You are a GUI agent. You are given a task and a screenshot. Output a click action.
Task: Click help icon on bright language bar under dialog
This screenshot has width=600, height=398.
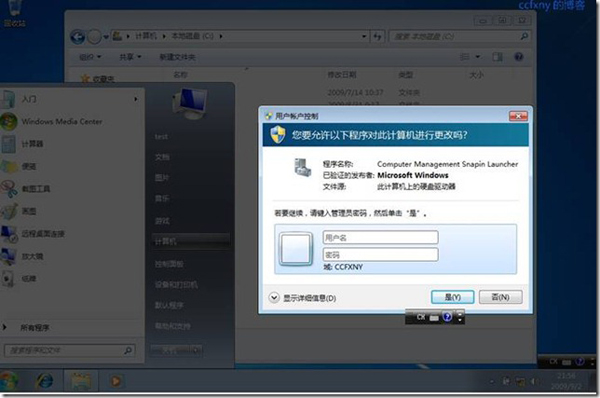pos(447,317)
